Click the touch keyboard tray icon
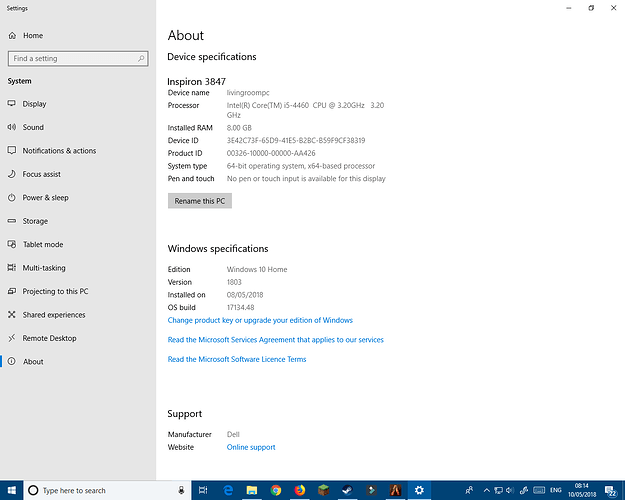The width and height of the screenshot is (625, 500). pyautogui.click(x=539, y=490)
